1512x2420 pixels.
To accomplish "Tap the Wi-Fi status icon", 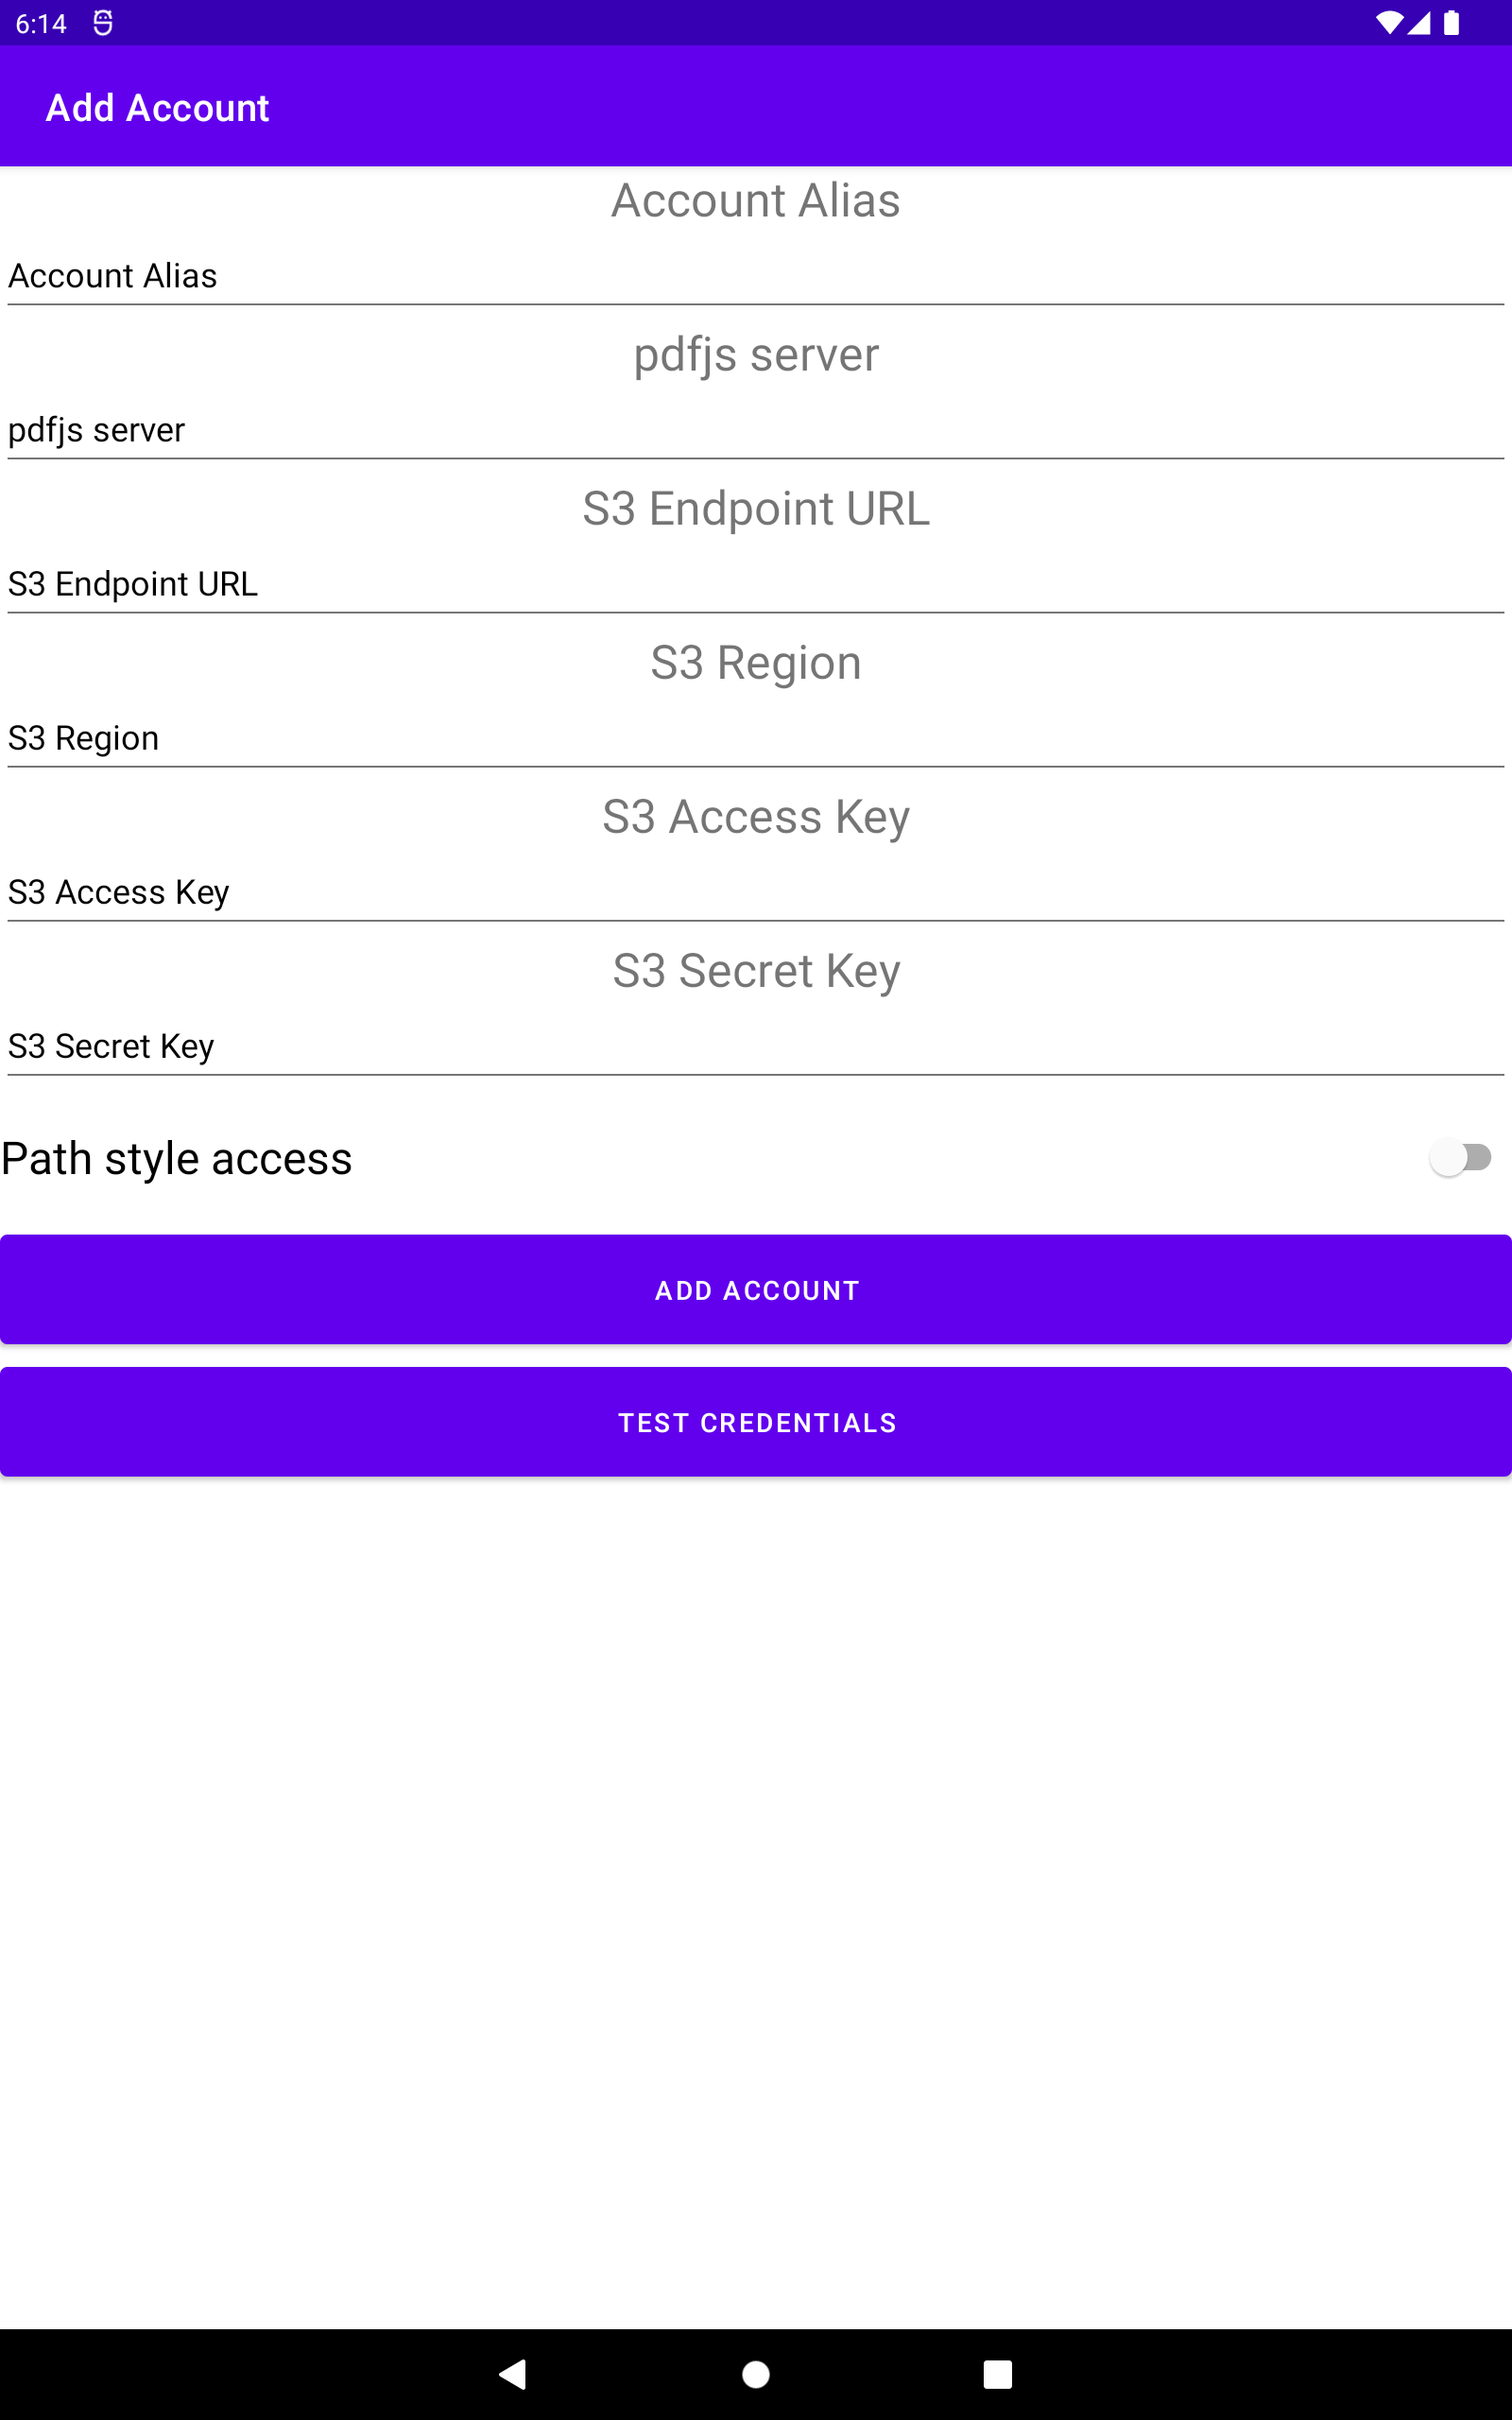I will coord(1388,23).
